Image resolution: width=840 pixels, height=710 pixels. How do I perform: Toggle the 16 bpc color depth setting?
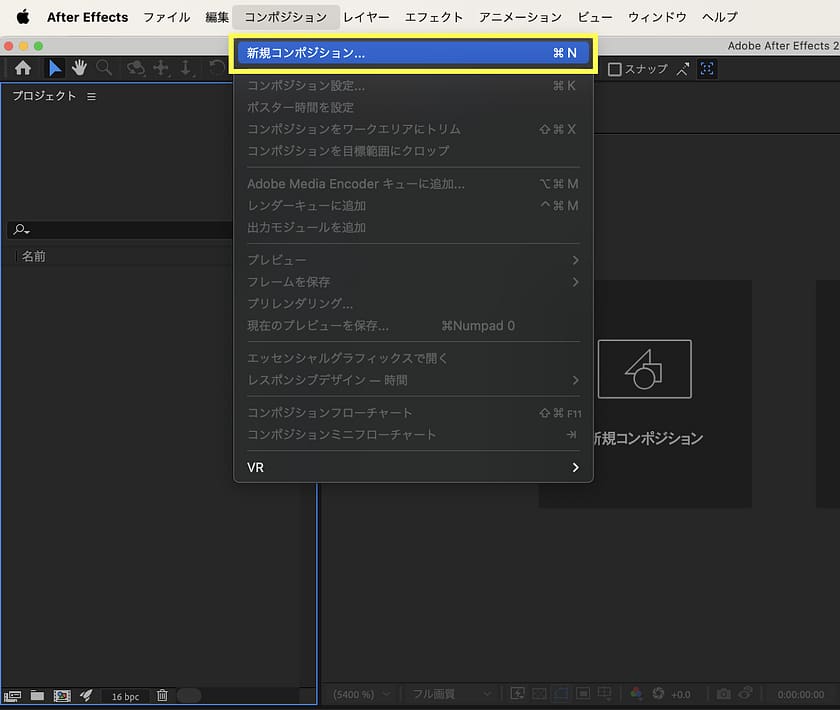click(x=125, y=696)
